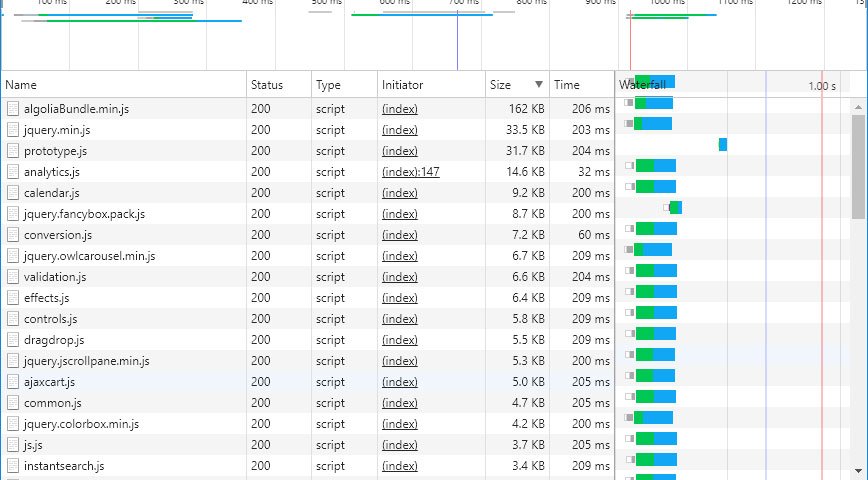Click the ajaxcart.js file icon
The width and height of the screenshot is (868, 480).
(x=13, y=382)
